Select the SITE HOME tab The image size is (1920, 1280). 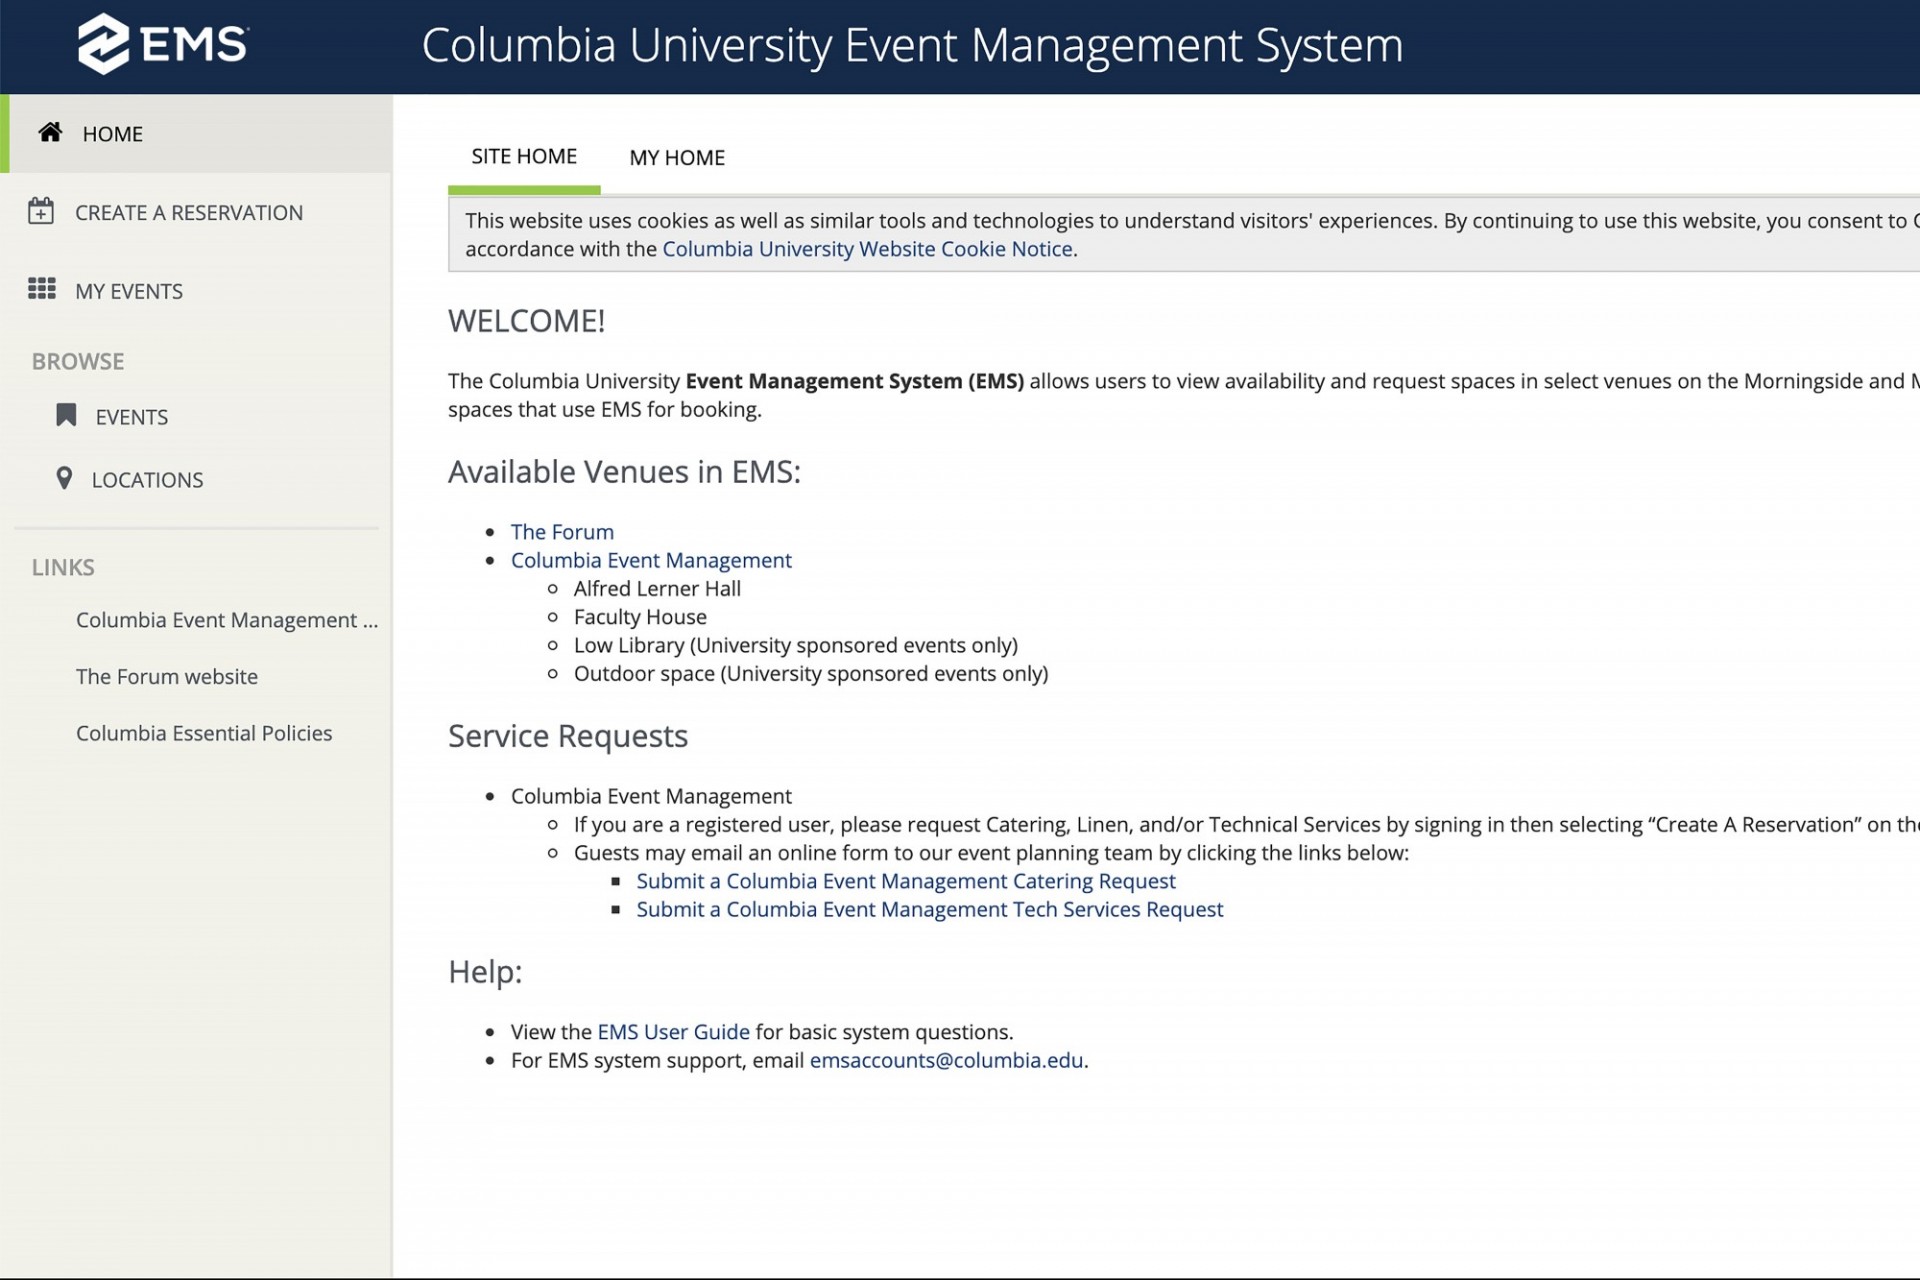point(523,156)
